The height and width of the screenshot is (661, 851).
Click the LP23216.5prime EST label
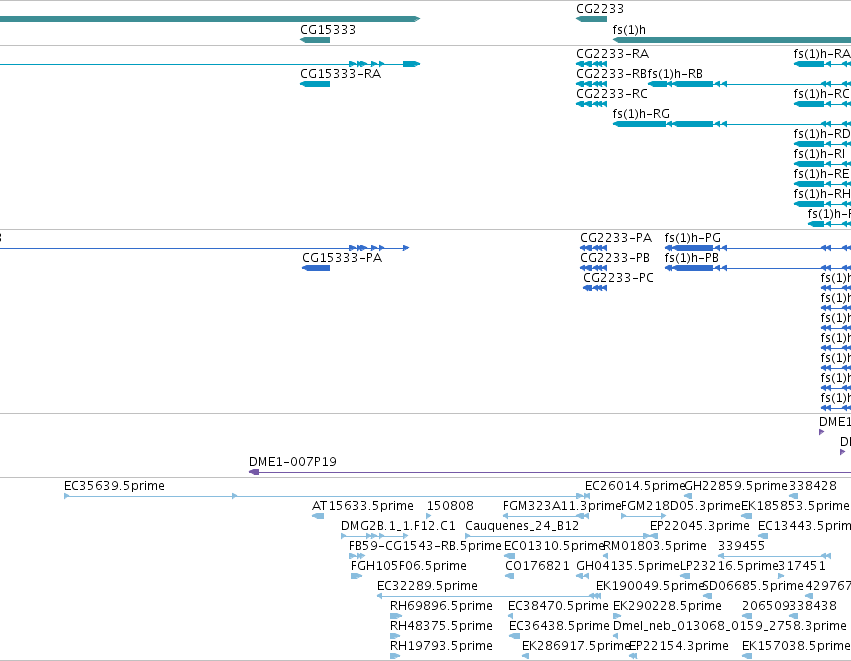pyautogui.click(x=729, y=566)
